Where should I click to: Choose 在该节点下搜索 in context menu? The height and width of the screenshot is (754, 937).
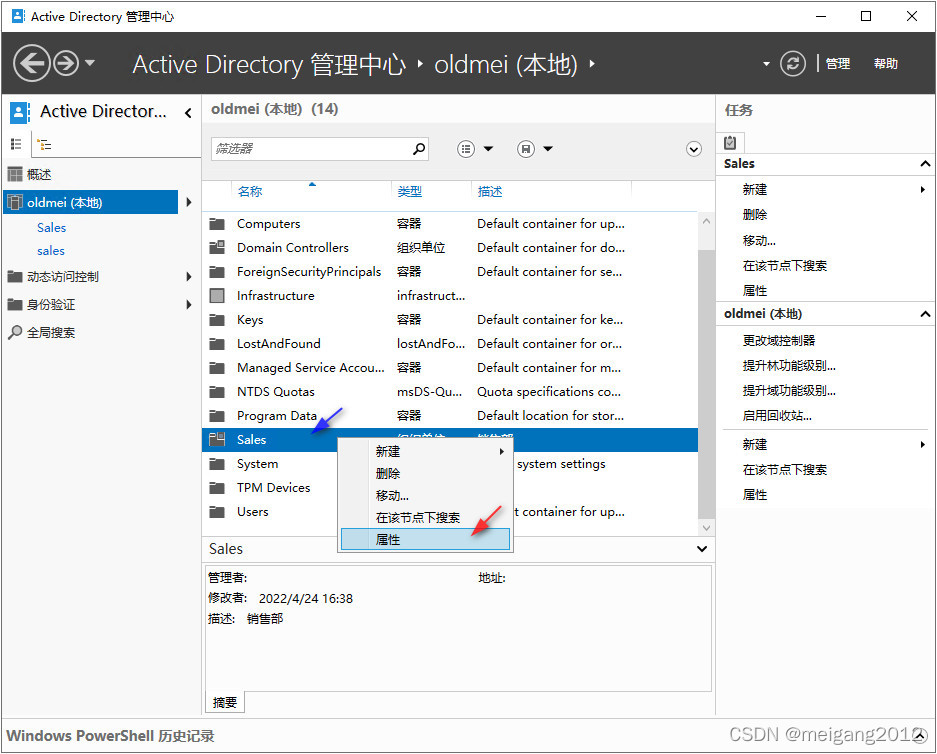(425, 517)
